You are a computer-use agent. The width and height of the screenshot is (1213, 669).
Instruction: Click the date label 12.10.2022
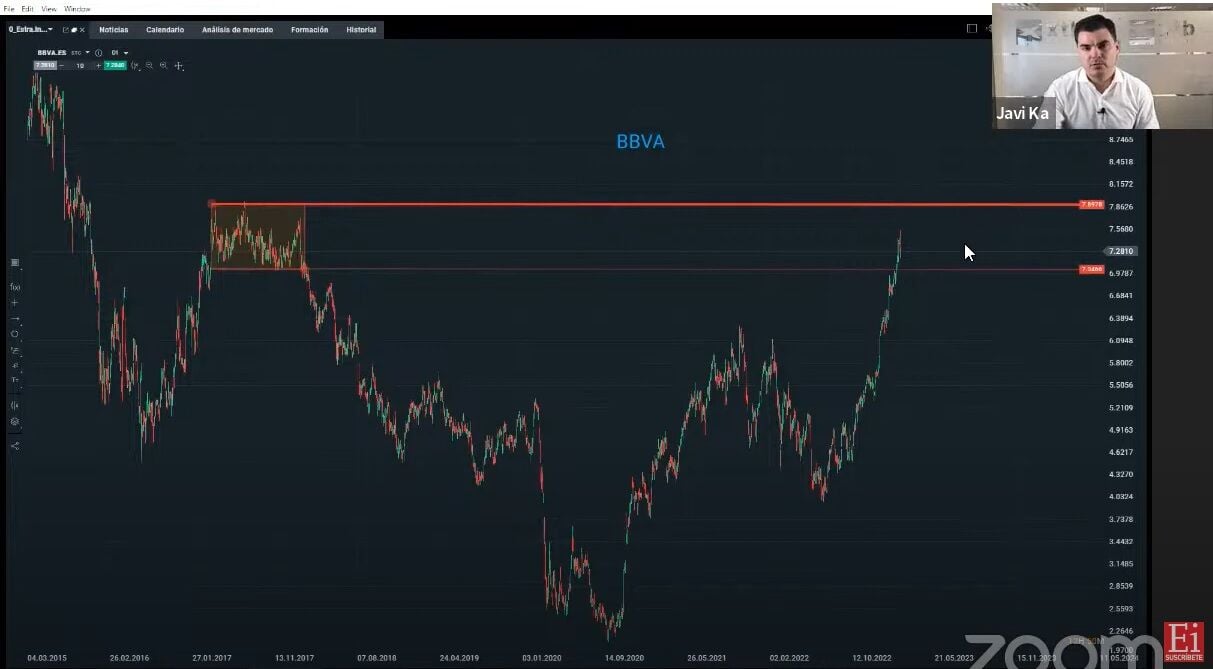(x=871, y=658)
